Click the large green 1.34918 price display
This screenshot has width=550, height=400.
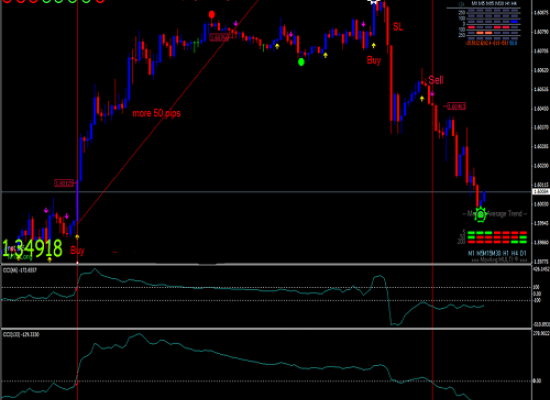[32, 248]
